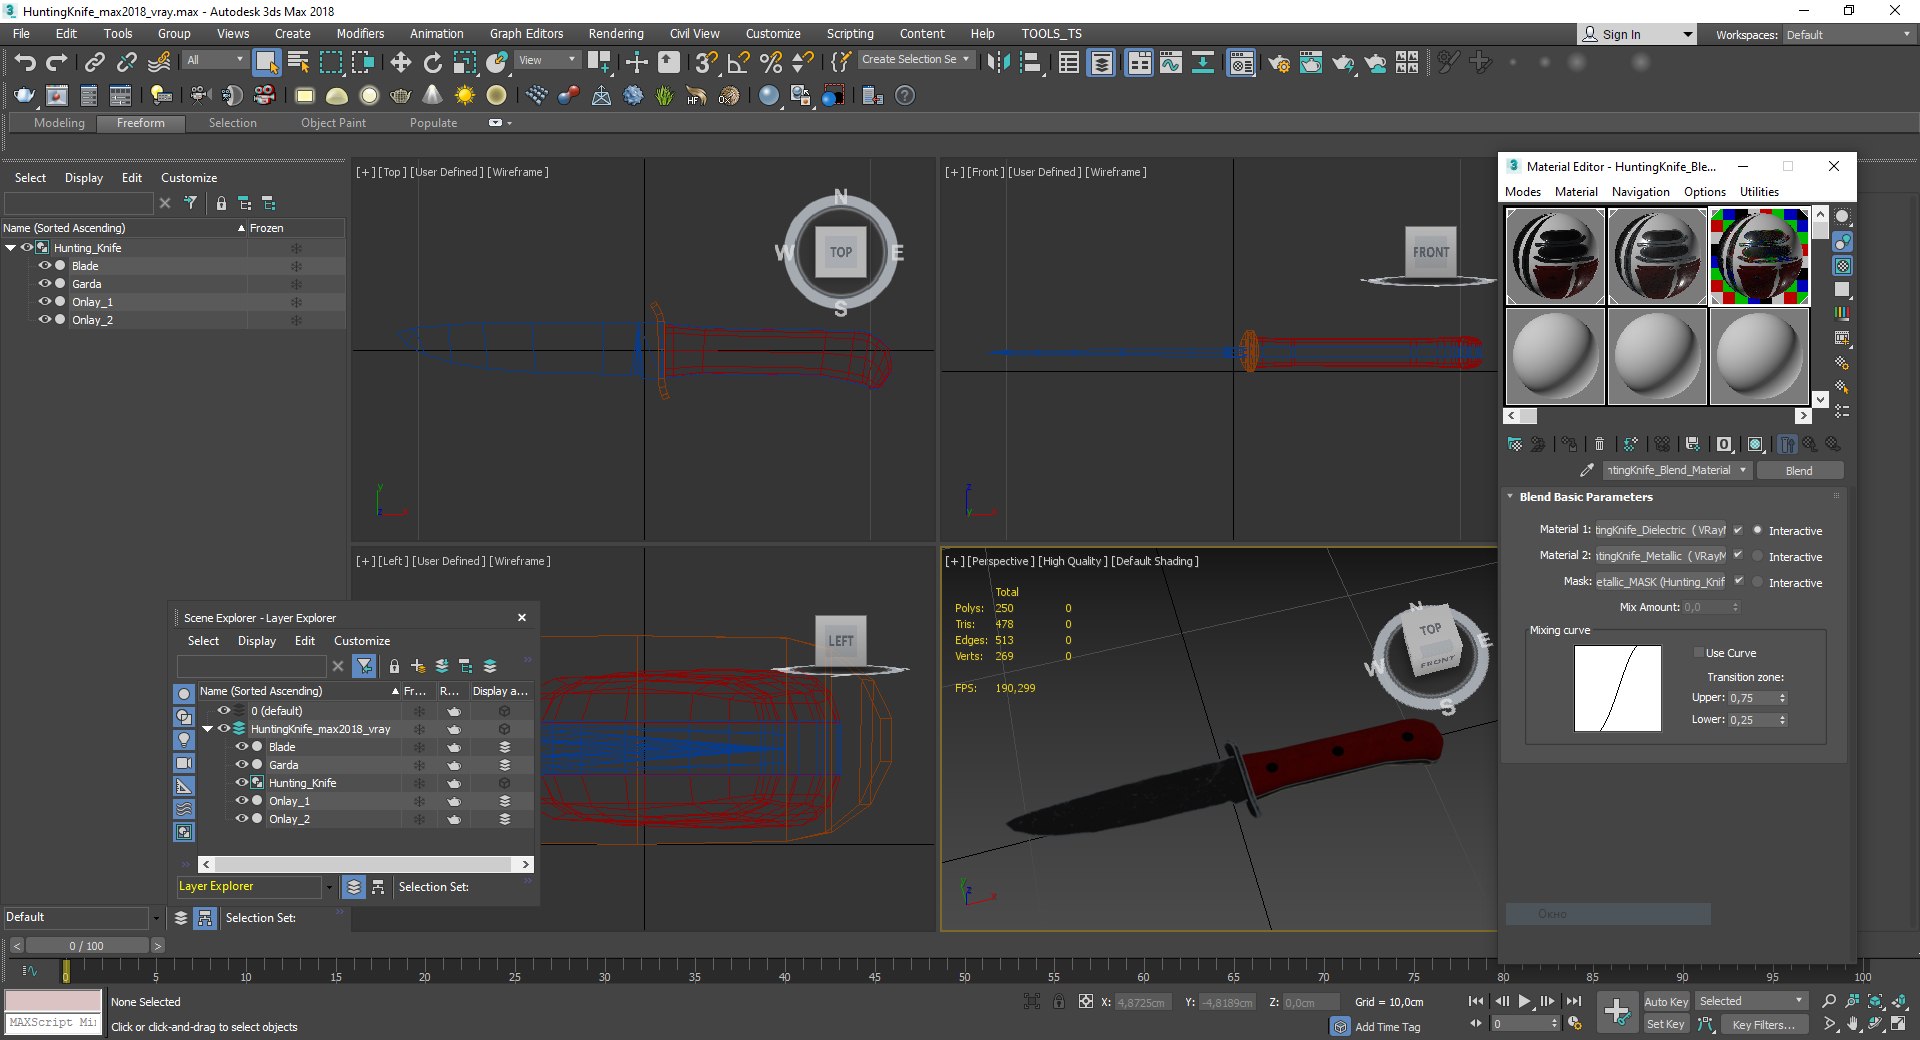Select the Teapot primitive icon
Viewport: 1920px width, 1040px height.
(x=401, y=96)
